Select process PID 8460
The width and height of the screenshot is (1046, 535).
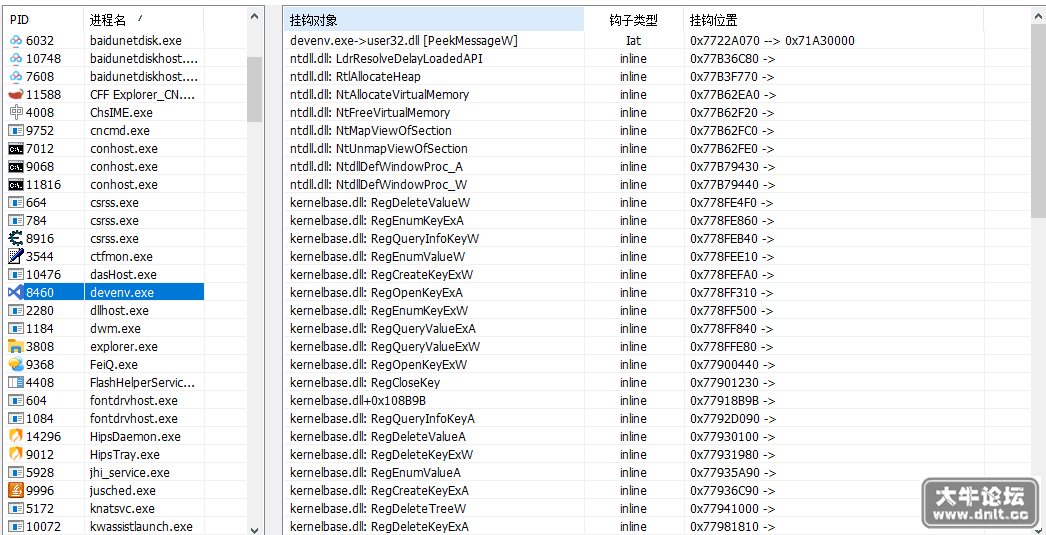pyautogui.click(x=40, y=293)
